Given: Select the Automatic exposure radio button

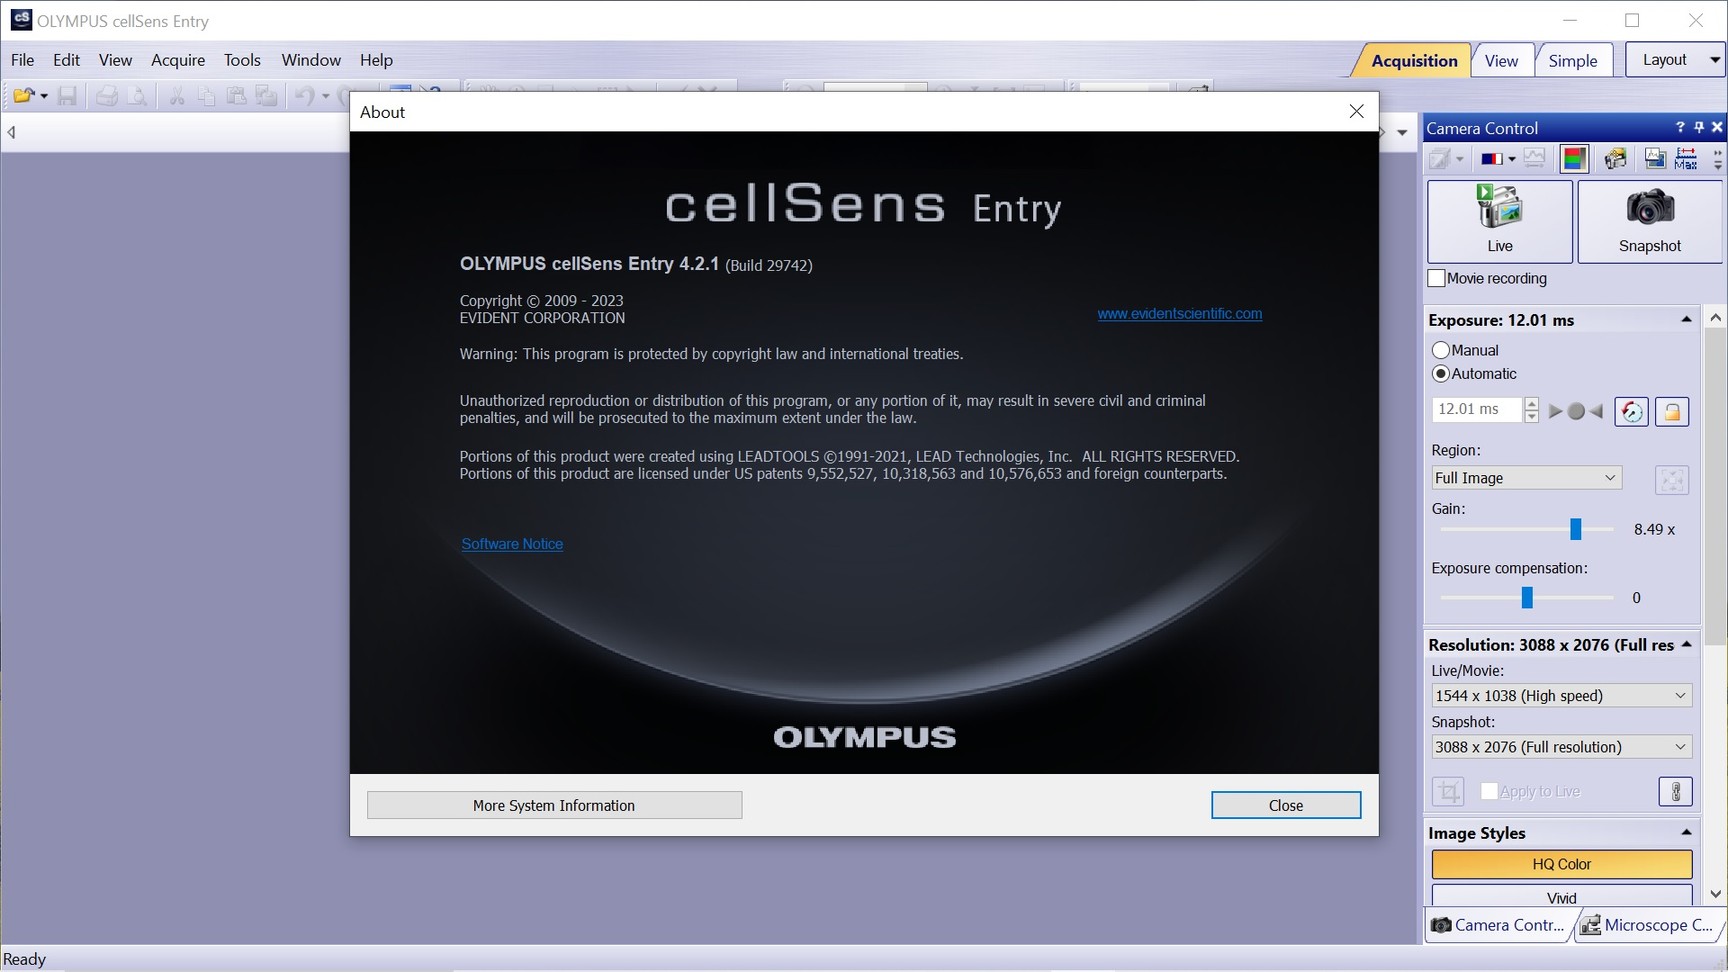Looking at the screenshot, I should [1441, 374].
